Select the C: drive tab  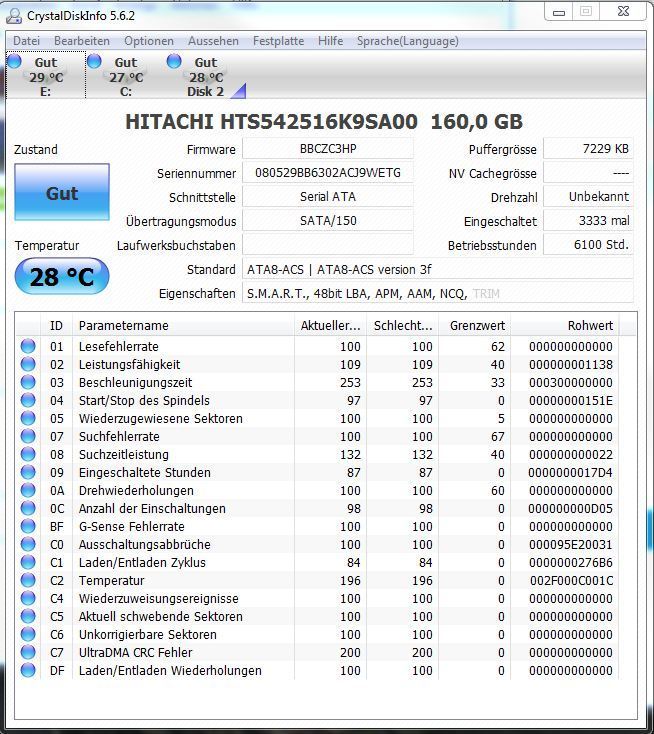point(125,76)
